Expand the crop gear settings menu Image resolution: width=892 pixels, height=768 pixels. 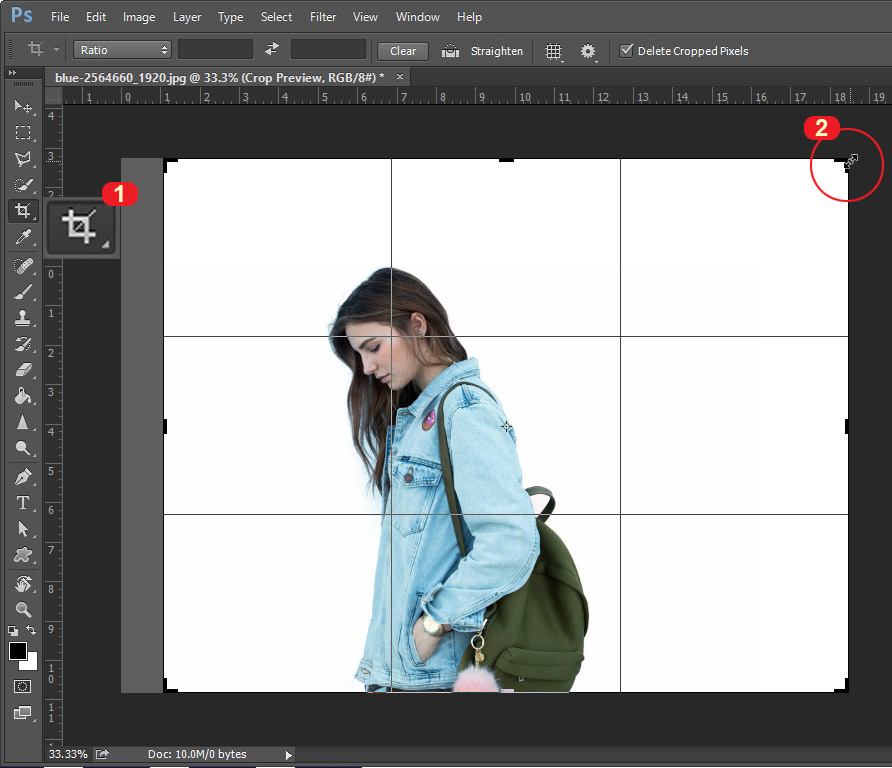click(588, 51)
